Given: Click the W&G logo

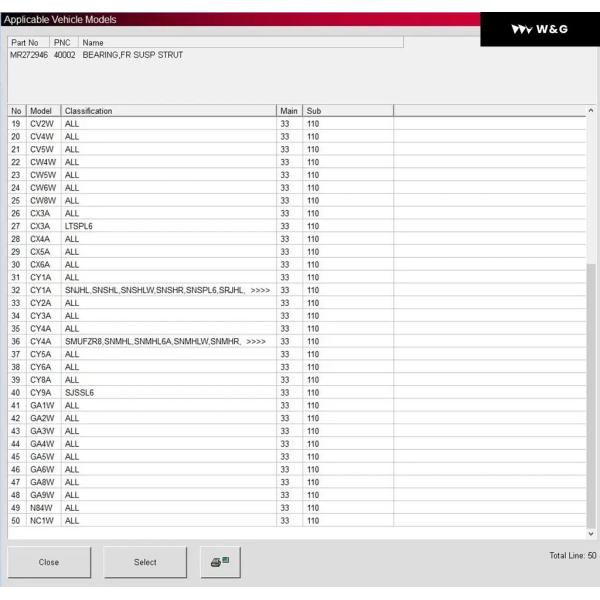Looking at the screenshot, I should coord(539,29).
